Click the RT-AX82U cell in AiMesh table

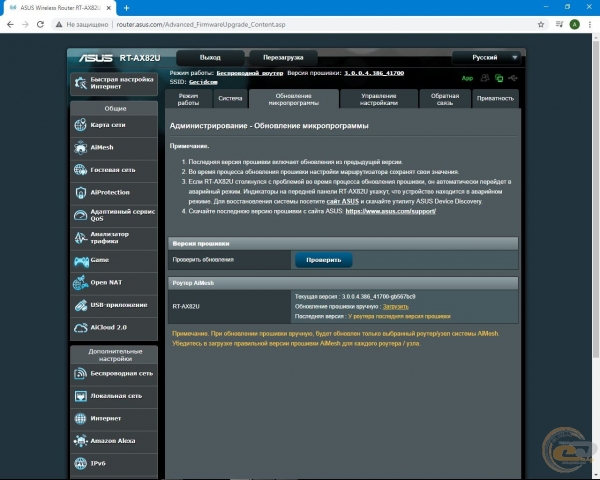pos(230,307)
